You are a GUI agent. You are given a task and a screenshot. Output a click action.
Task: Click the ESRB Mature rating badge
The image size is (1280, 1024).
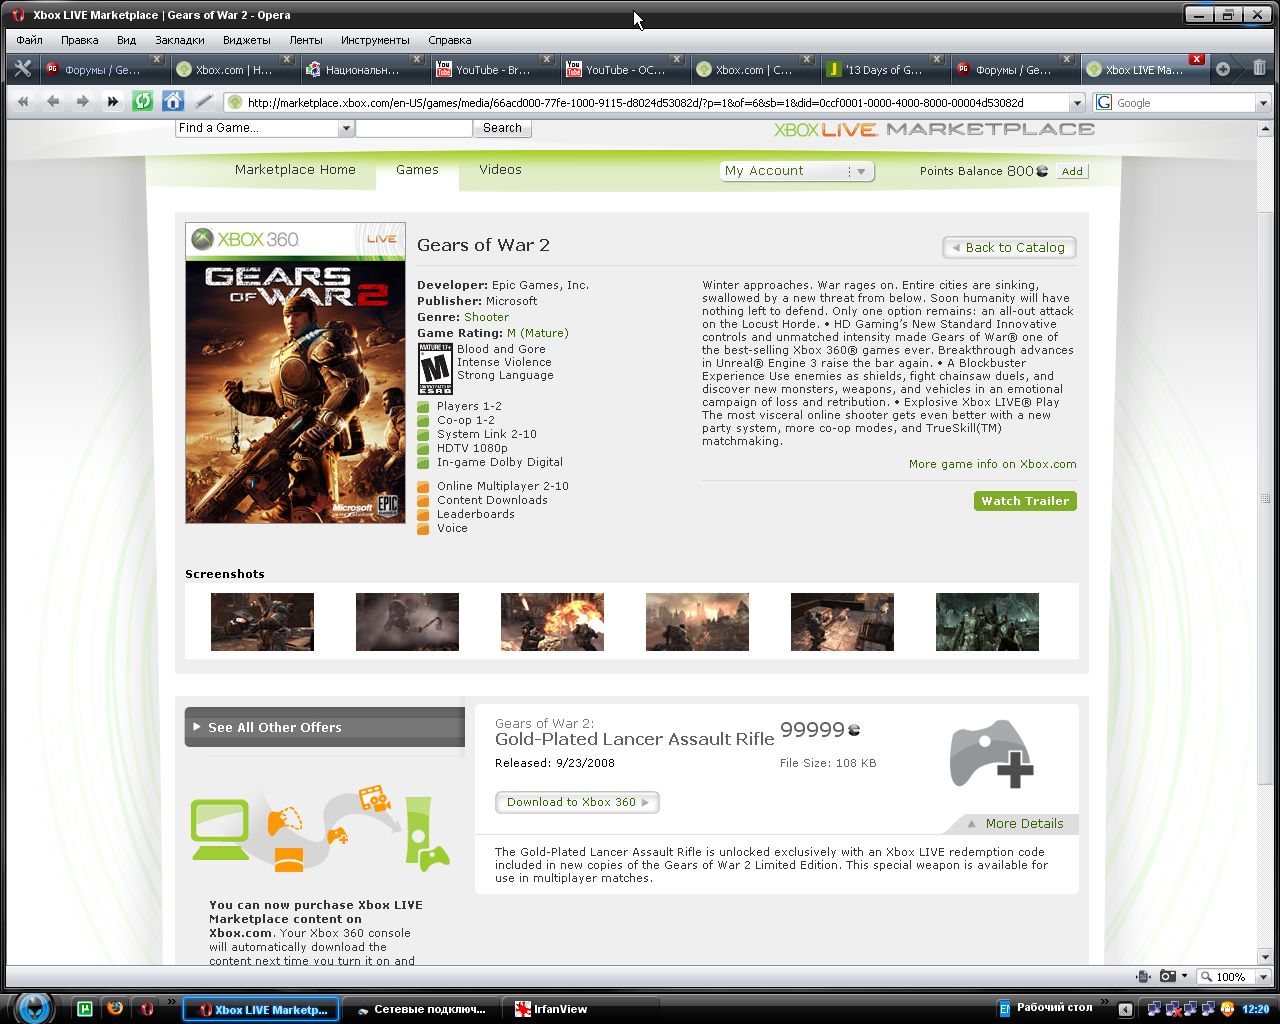click(435, 368)
